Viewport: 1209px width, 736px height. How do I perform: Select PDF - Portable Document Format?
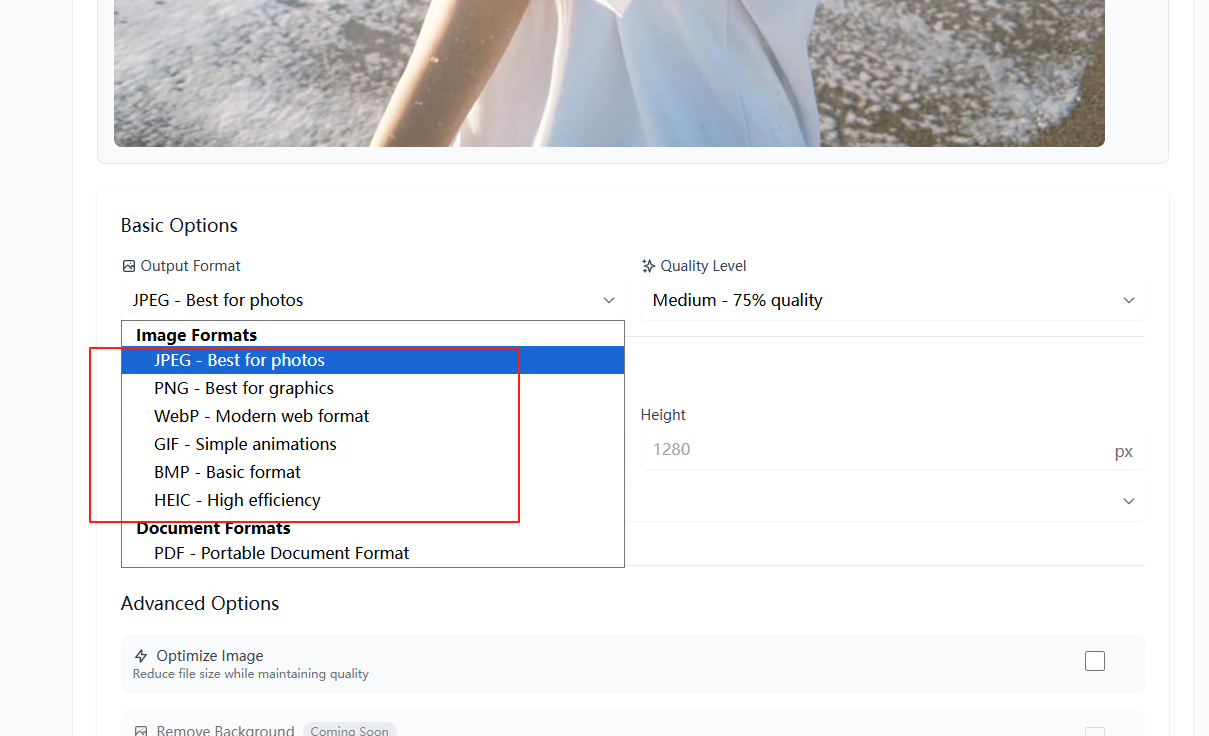[x=373, y=553]
